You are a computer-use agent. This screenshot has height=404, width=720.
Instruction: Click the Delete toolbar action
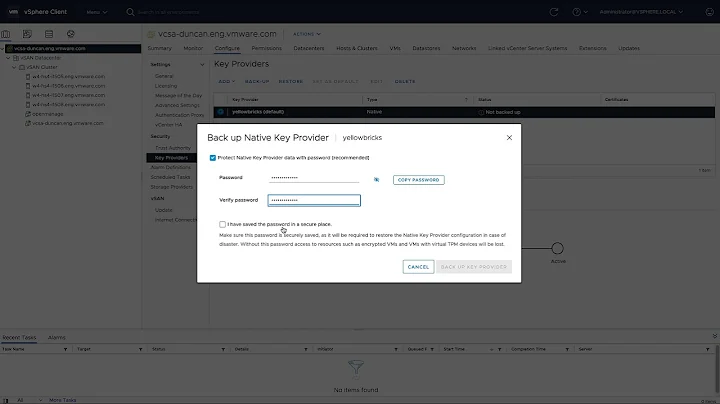pos(405,81)
